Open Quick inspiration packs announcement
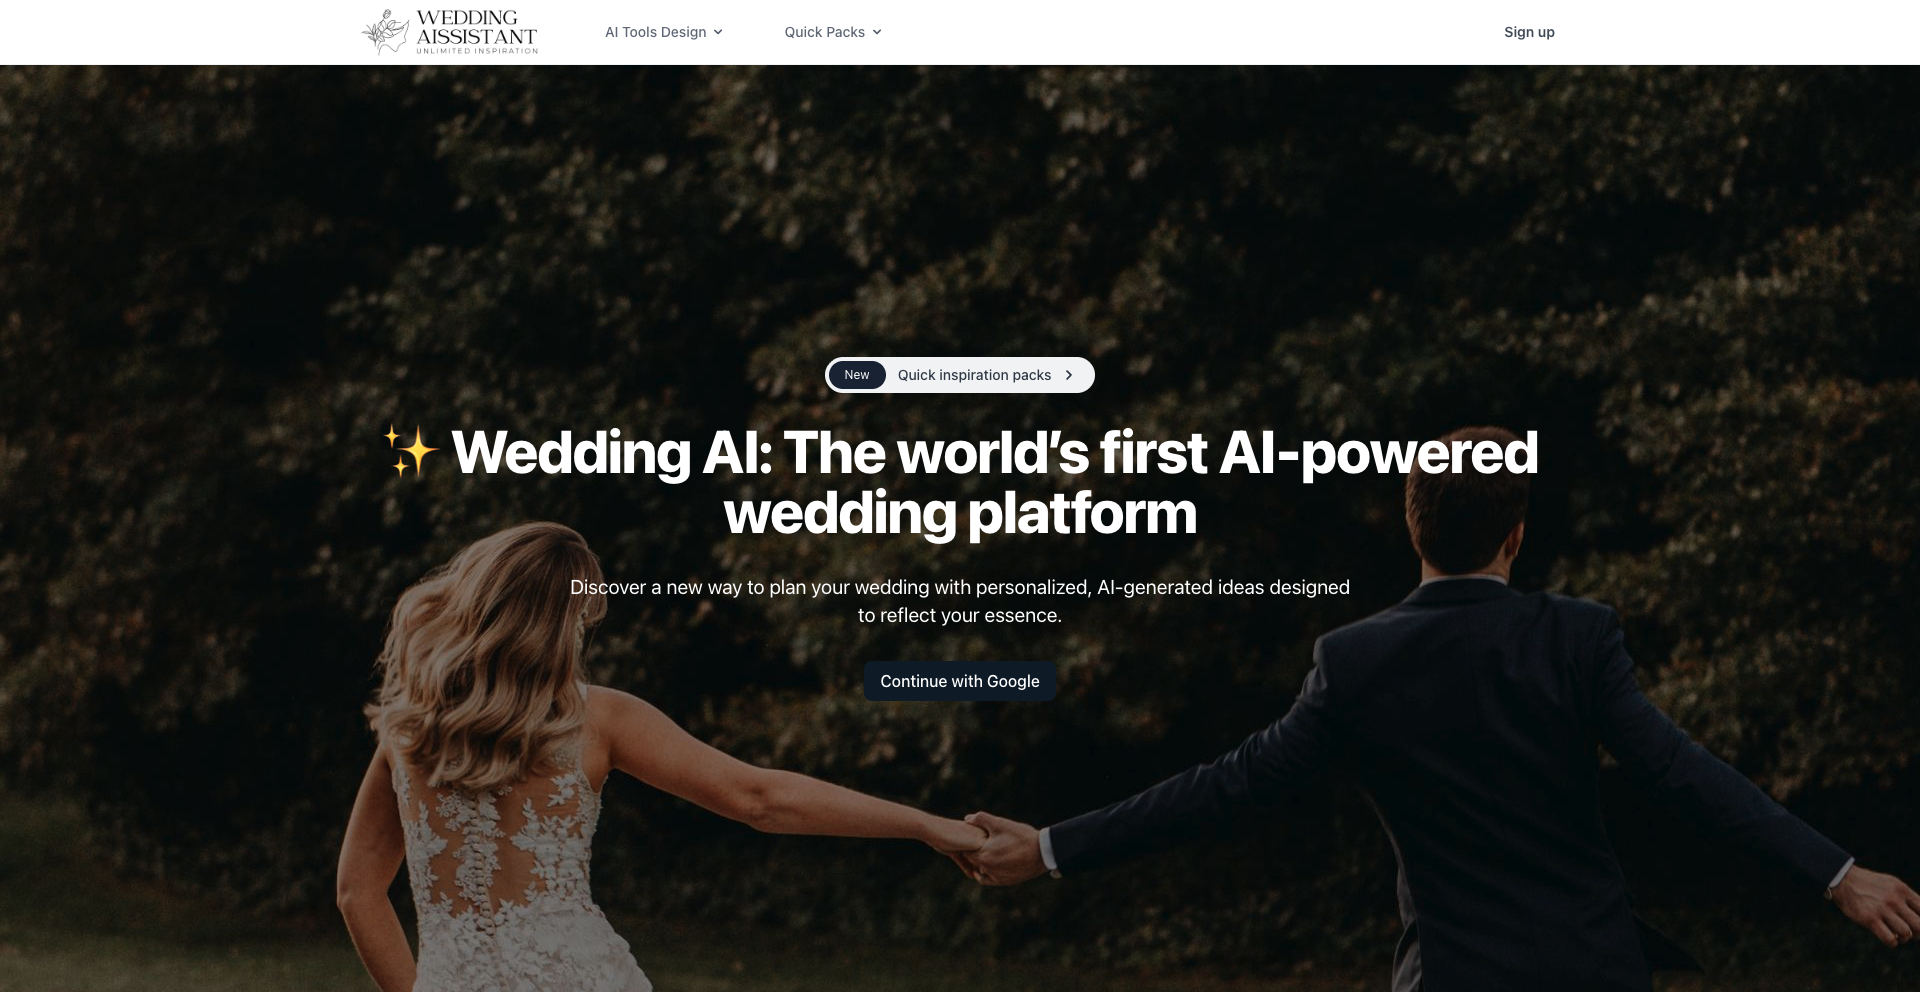 (974, 375)
